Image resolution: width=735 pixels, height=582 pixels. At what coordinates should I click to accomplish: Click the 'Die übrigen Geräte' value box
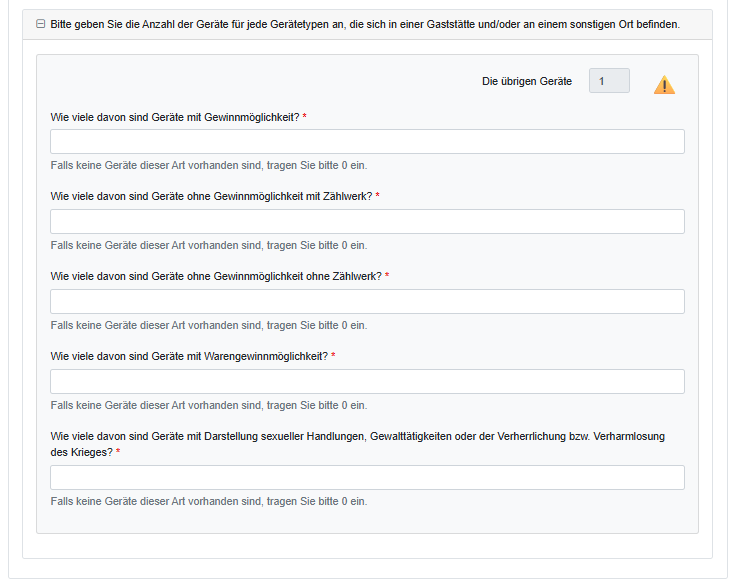click(609, 81)
